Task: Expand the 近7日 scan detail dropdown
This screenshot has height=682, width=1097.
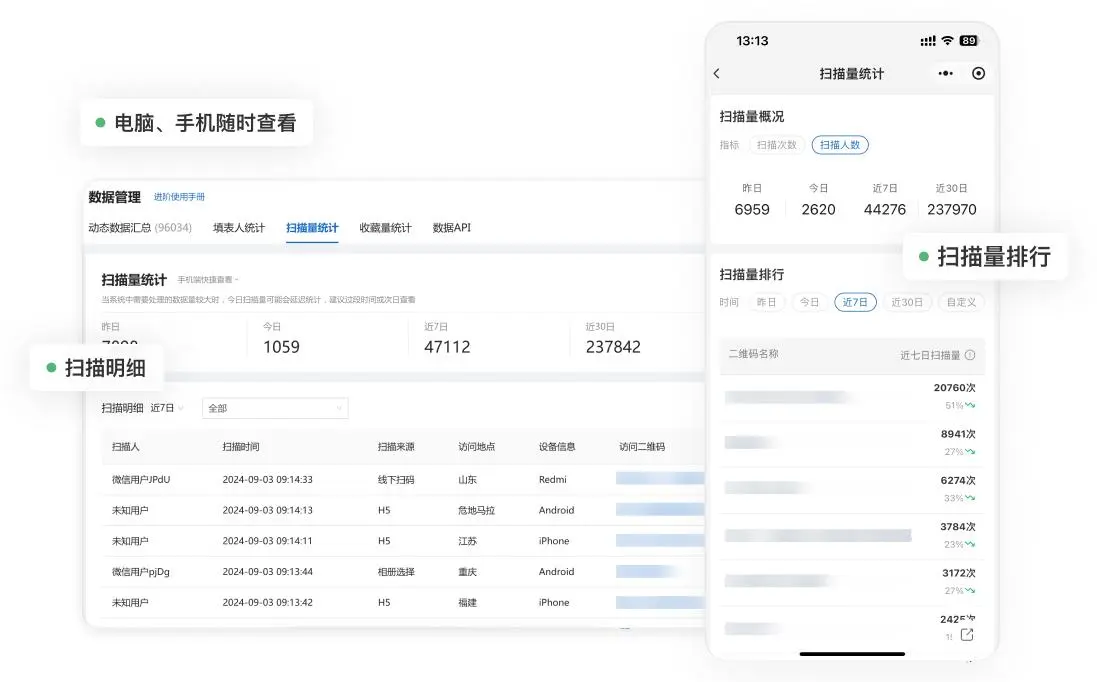Action: tap(167, 408)
